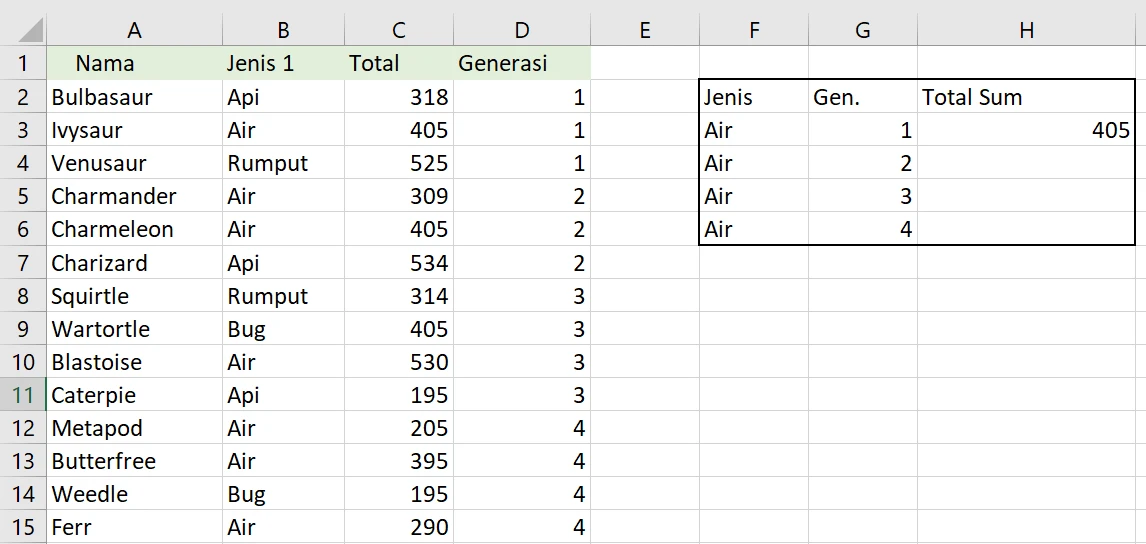
Task: Select the Jenis label in column F
Action: click(754, 97)
